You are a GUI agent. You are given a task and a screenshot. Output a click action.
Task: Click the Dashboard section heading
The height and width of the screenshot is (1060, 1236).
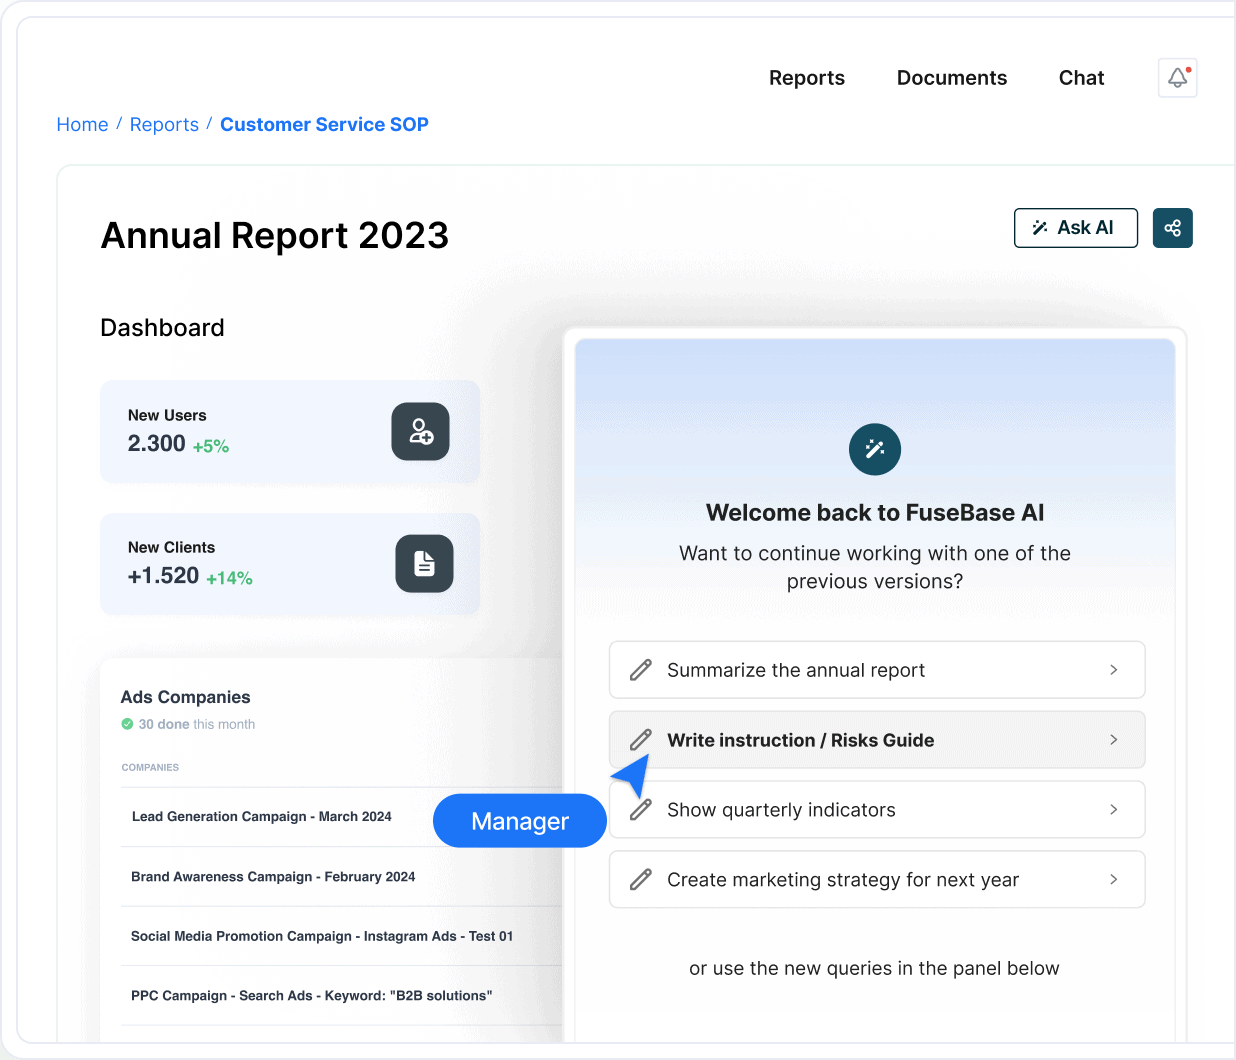[162, 328]
